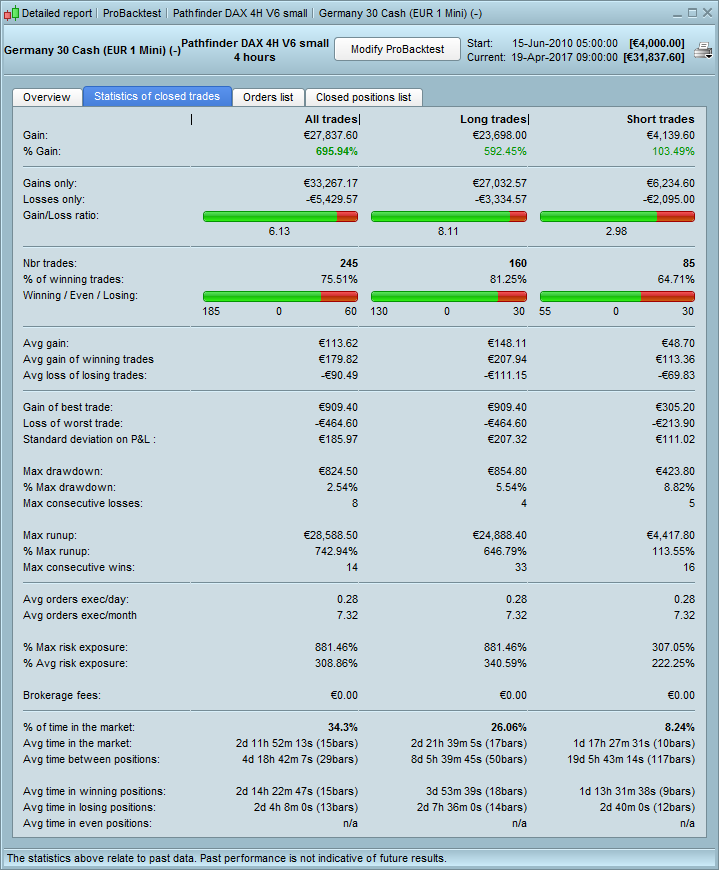Click the 742.94% max runup value
The width and height of the screenshot is (719, 870).
coord(336,552)
